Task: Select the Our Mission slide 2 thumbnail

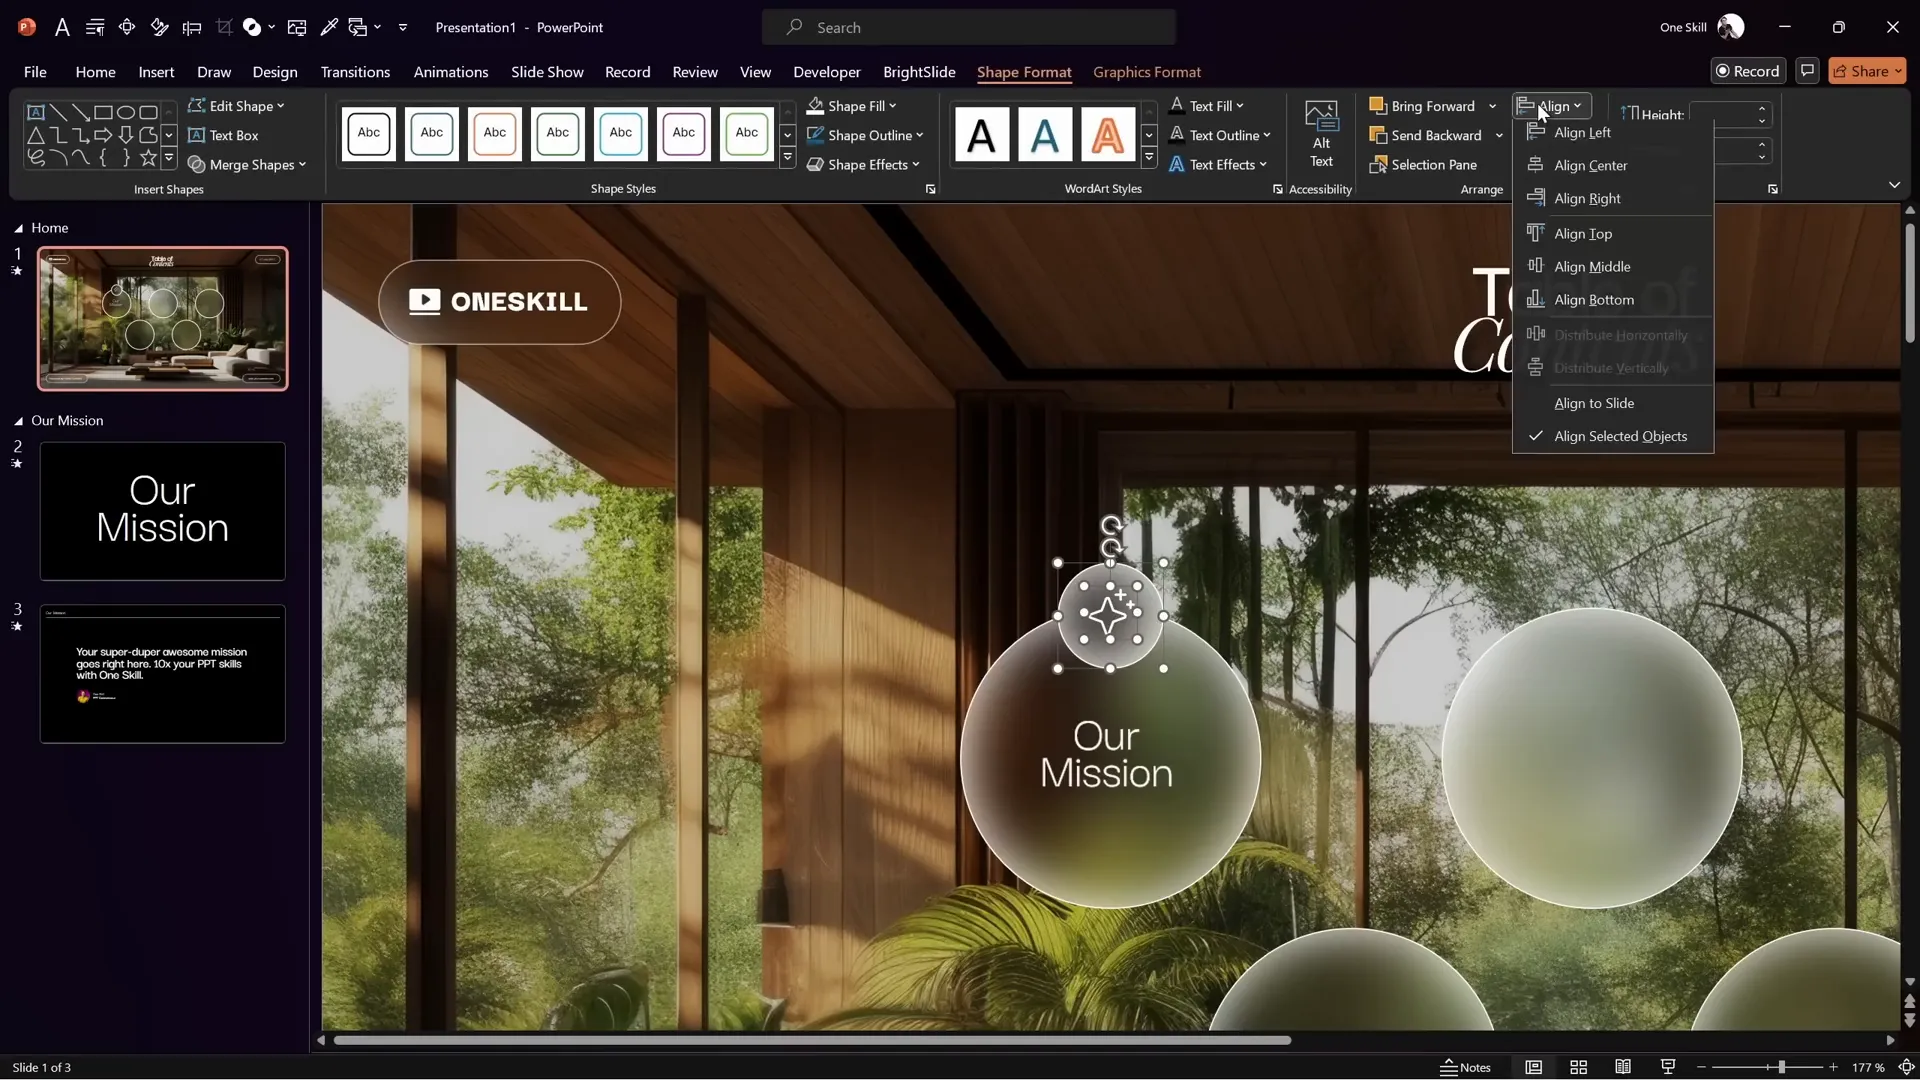Action: (x=163, y=511)
